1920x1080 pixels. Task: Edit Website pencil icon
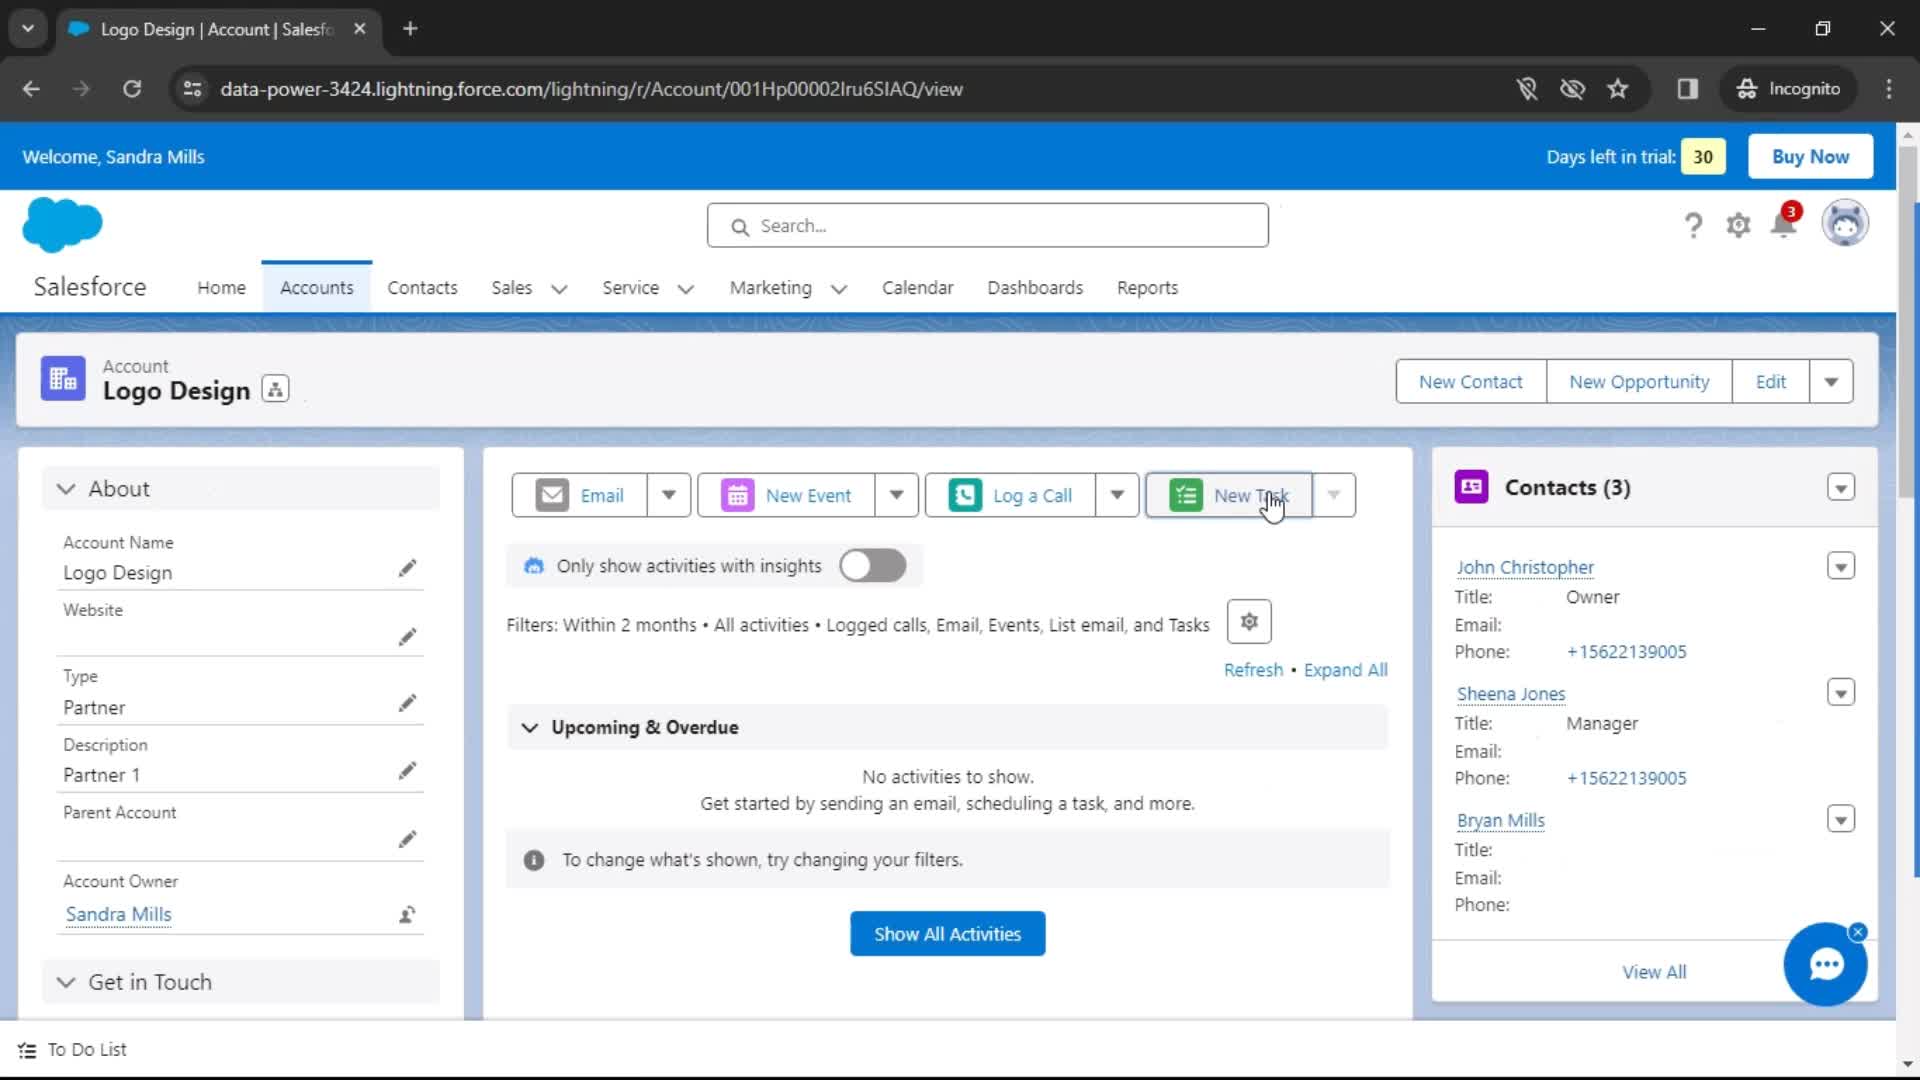[x=407, y=637]
